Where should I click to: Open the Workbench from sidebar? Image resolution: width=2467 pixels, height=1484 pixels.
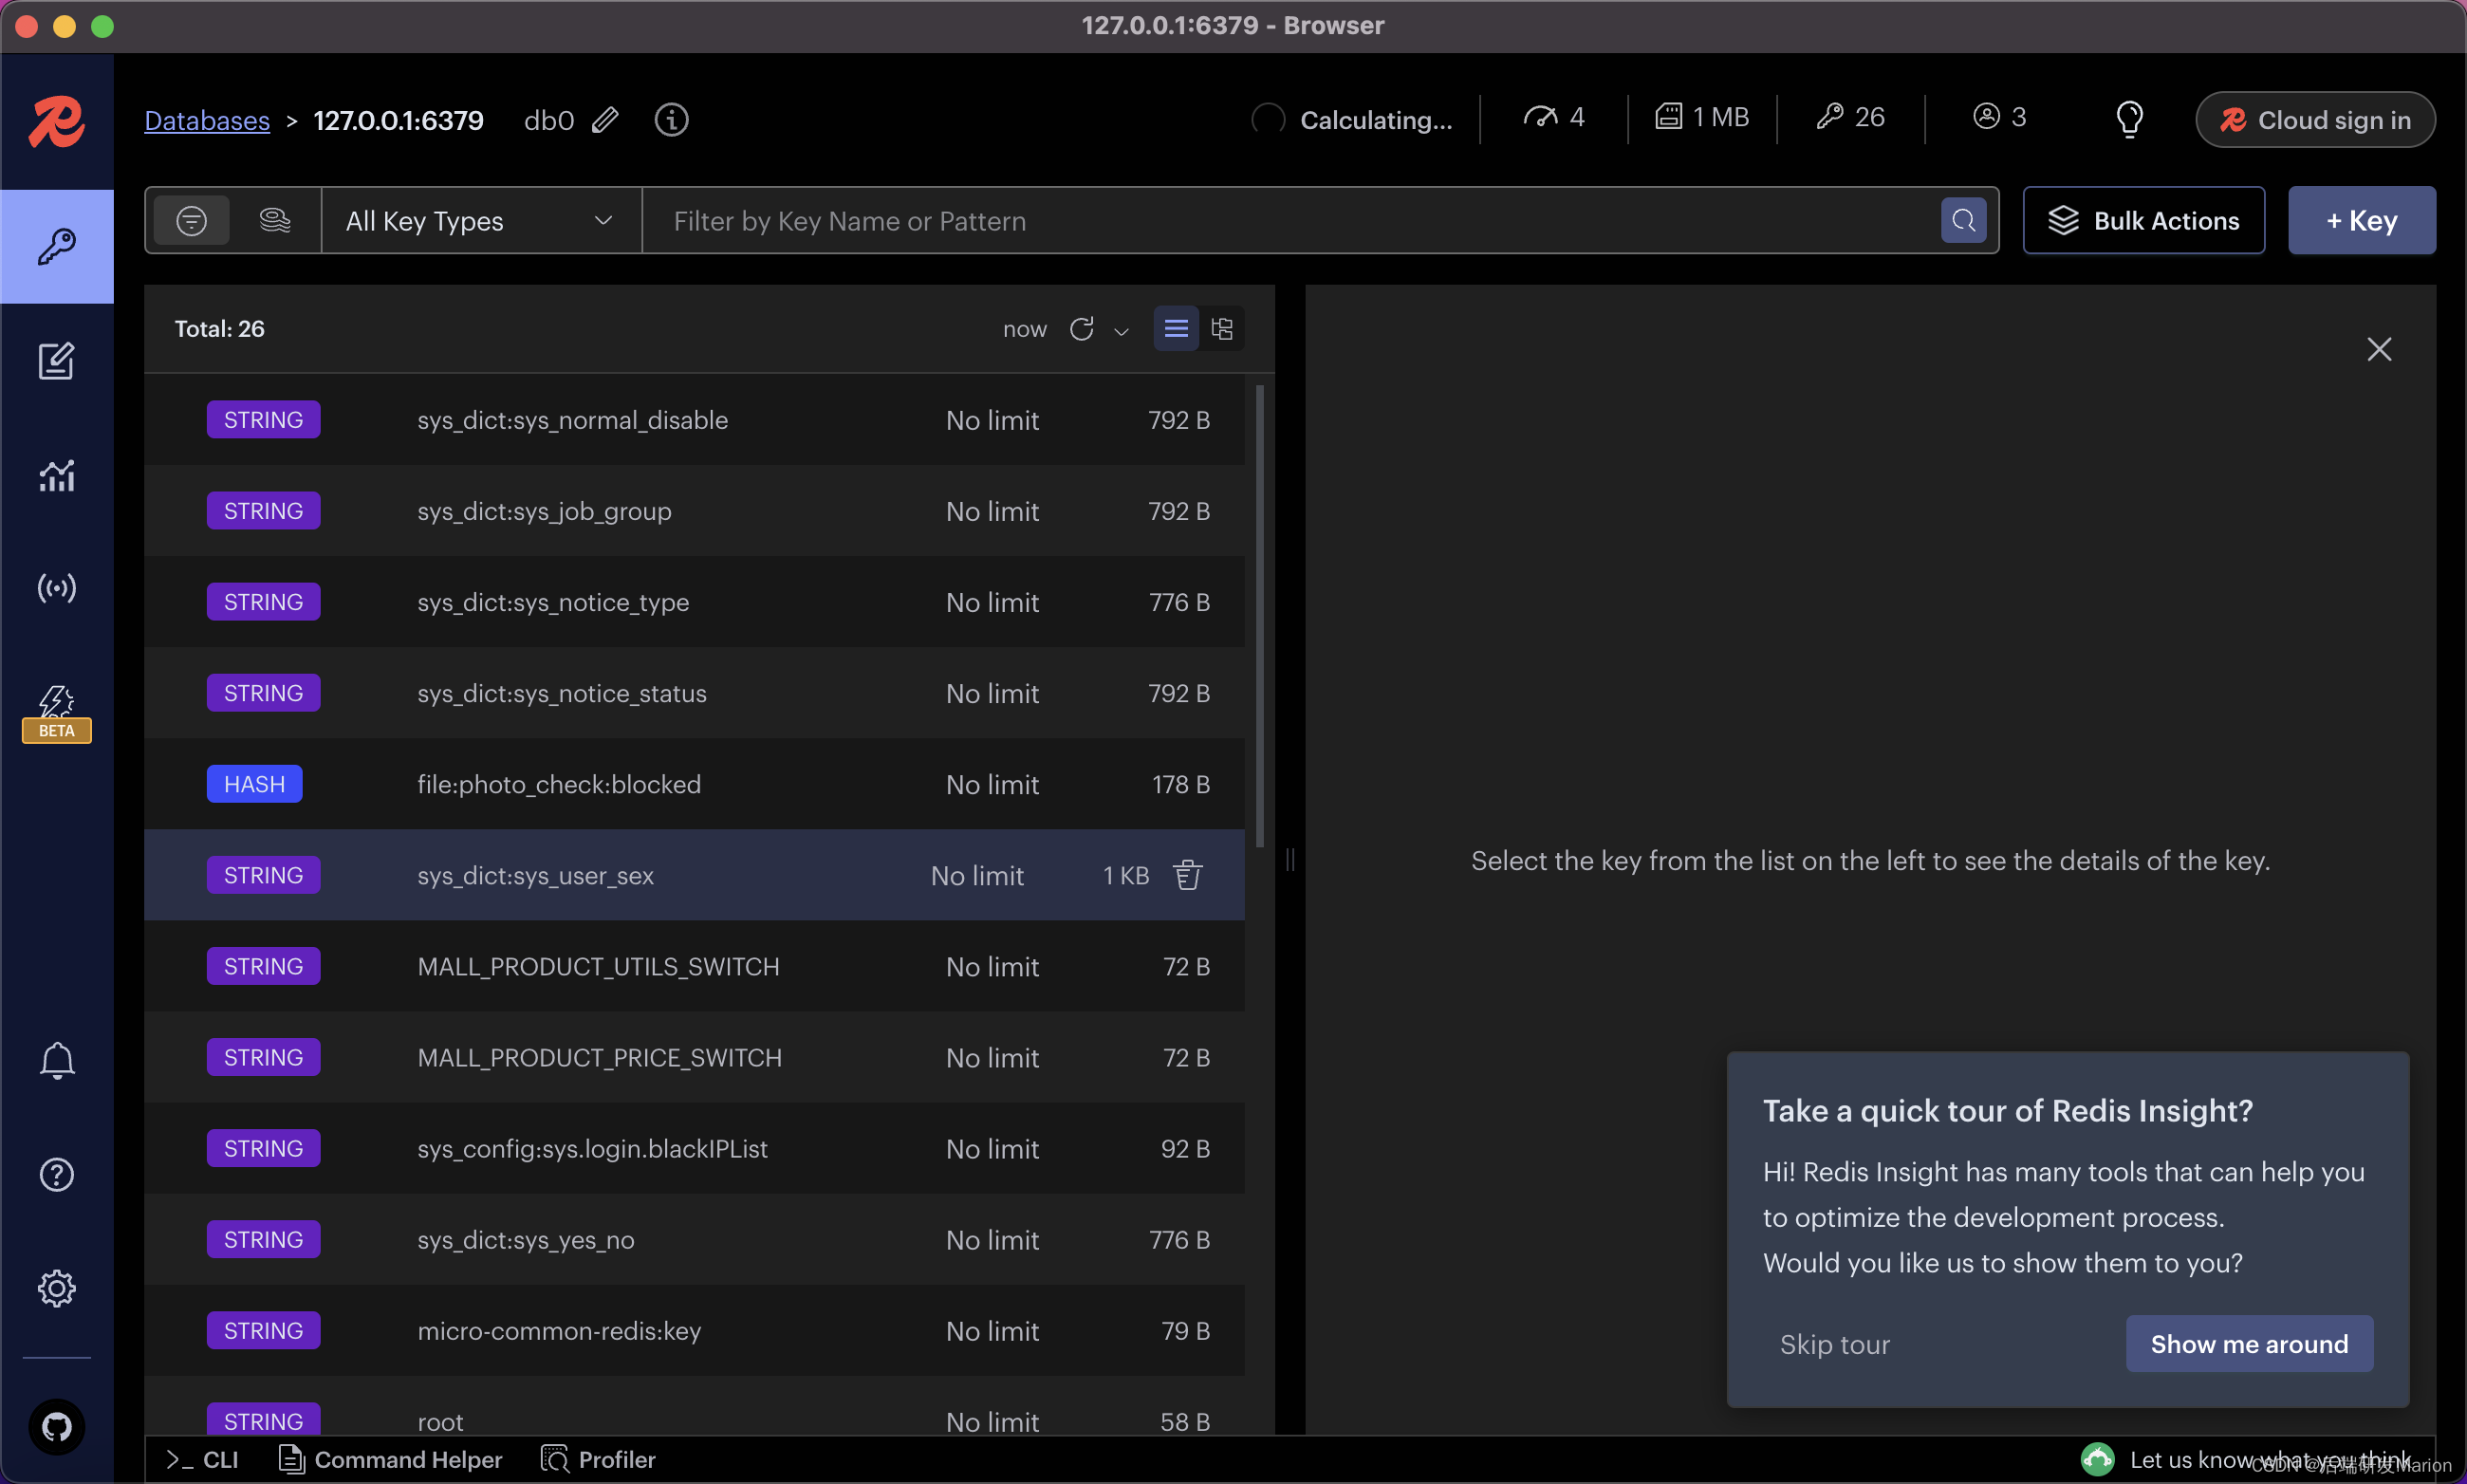56,361
